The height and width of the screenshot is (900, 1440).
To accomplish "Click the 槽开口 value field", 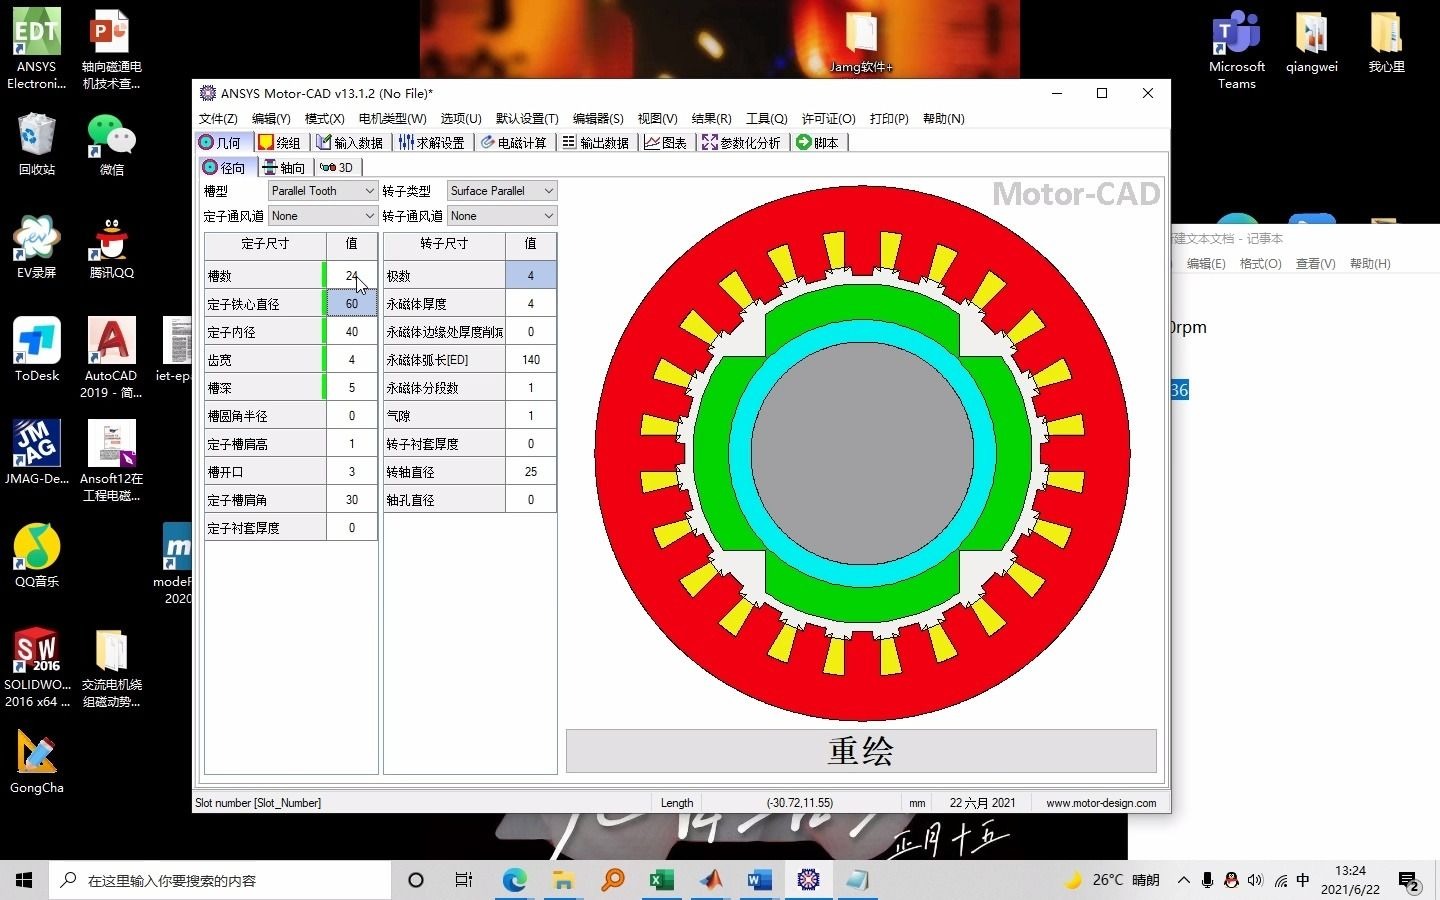I will tap(352, 472).
